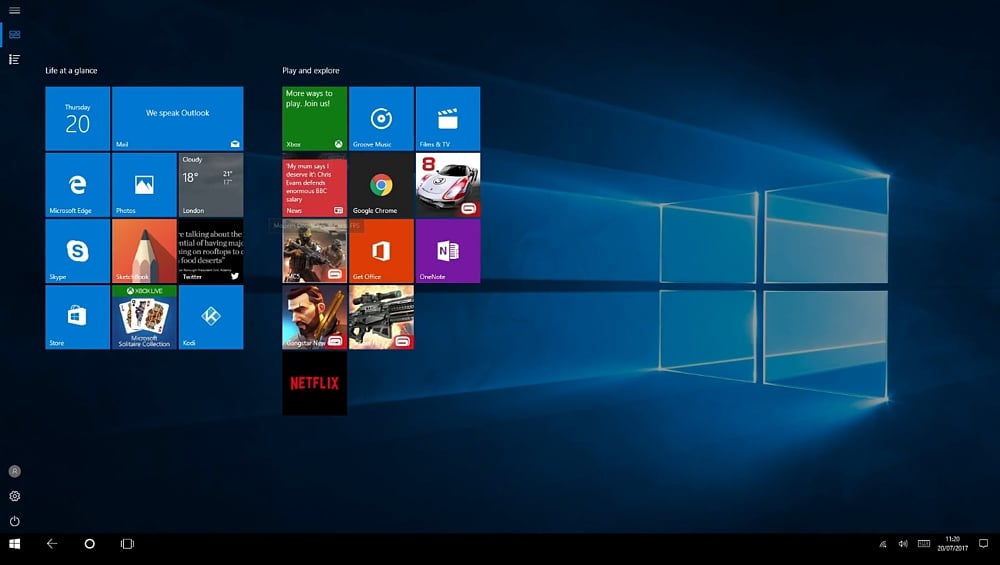
Task: Open the Groove Music tile
Action: pos(381,119)
